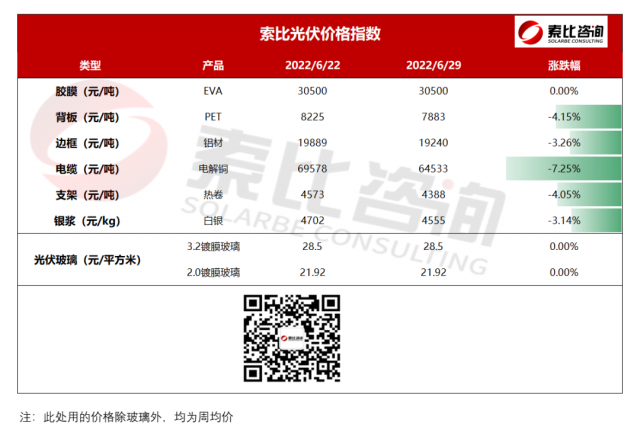The width and height of the screenshot is (640, 439).
Task: Select the 胶膜（元/吨）row label
Action: point(90,91)
